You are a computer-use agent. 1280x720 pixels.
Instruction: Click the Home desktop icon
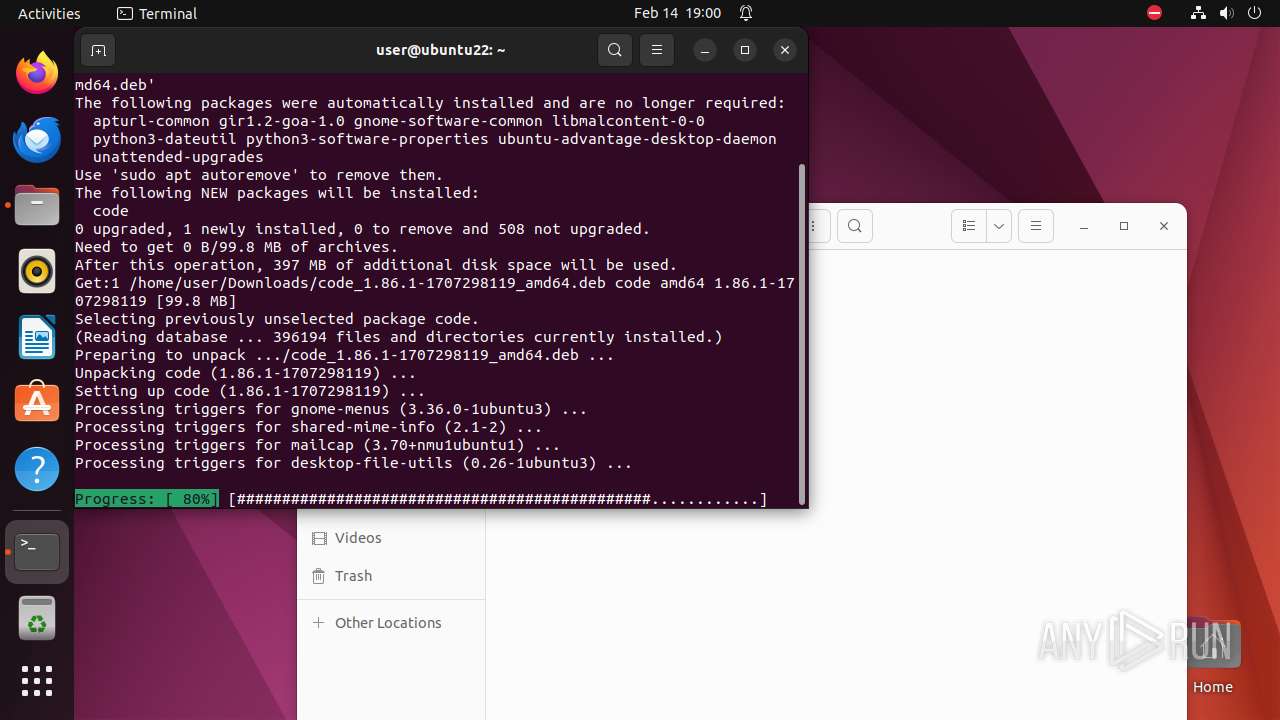(1213, 657)
